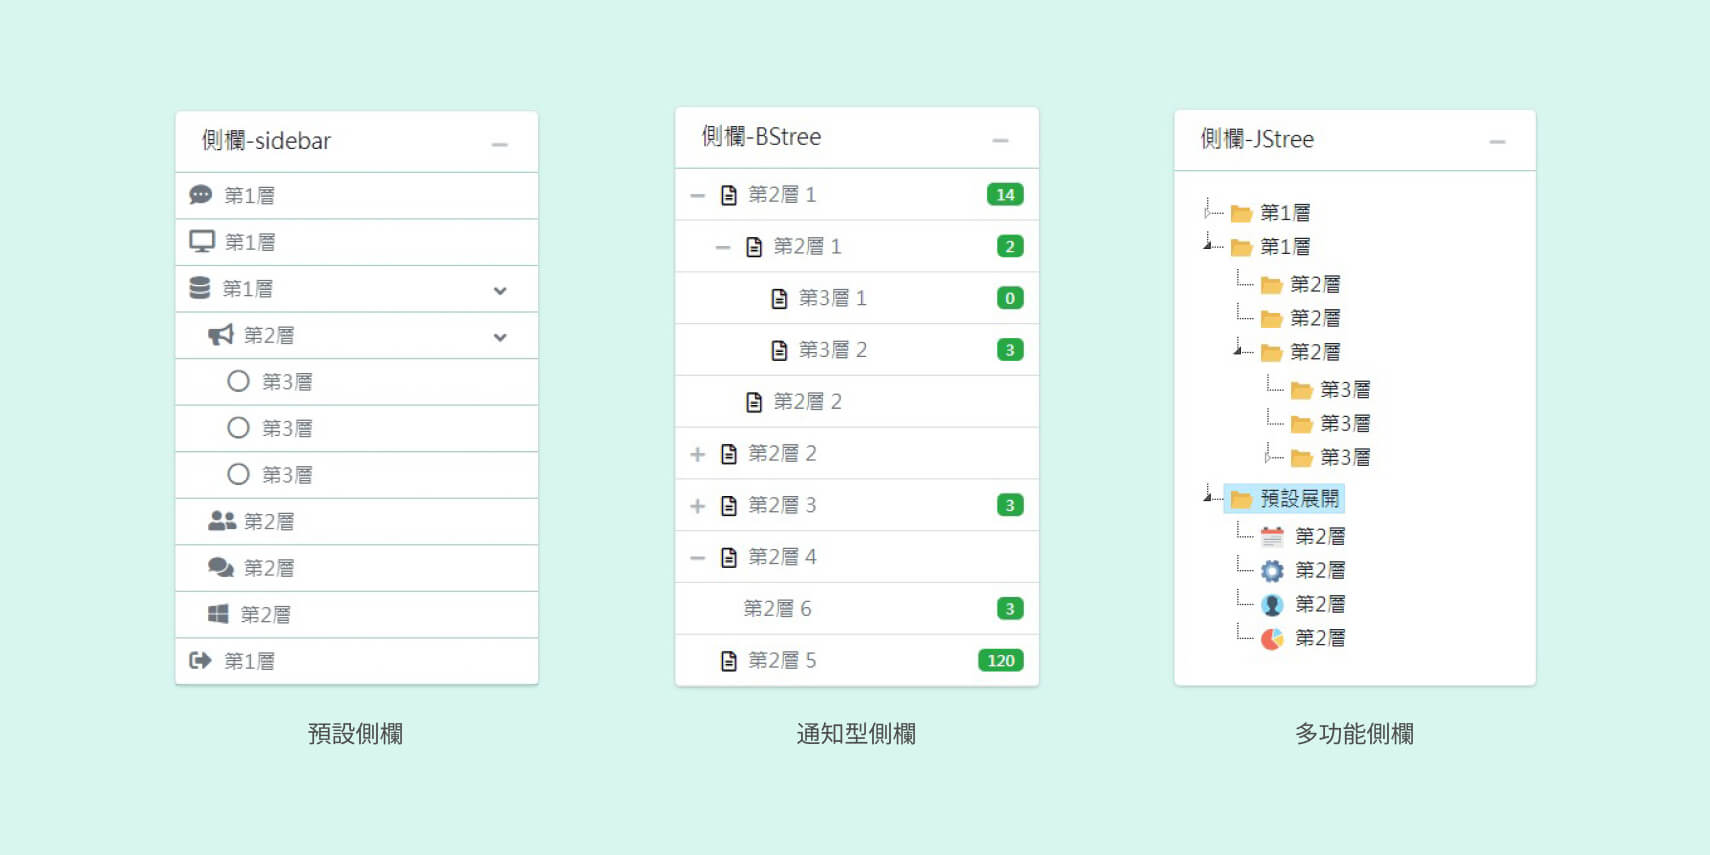Expand 第2層 2 plus sign in BStree

698,454
